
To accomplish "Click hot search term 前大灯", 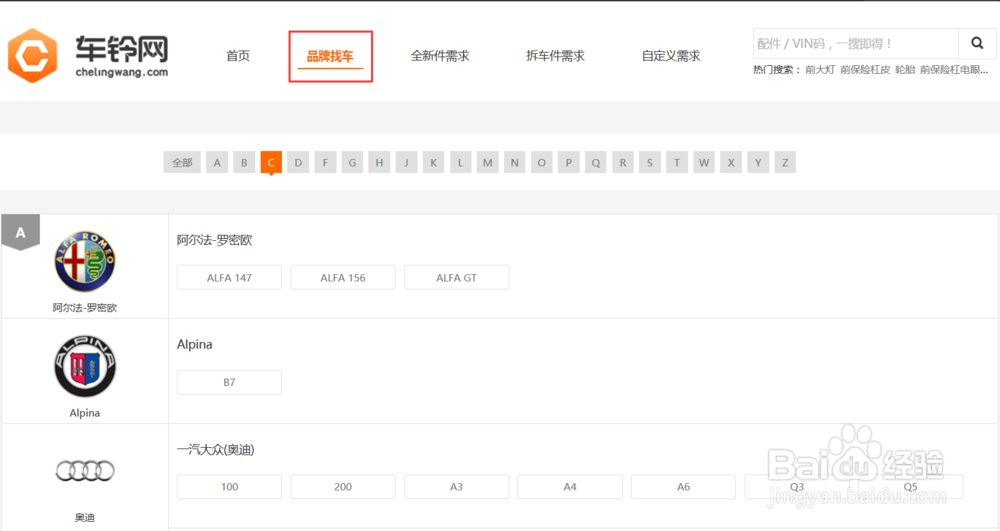I will [820, 69].
